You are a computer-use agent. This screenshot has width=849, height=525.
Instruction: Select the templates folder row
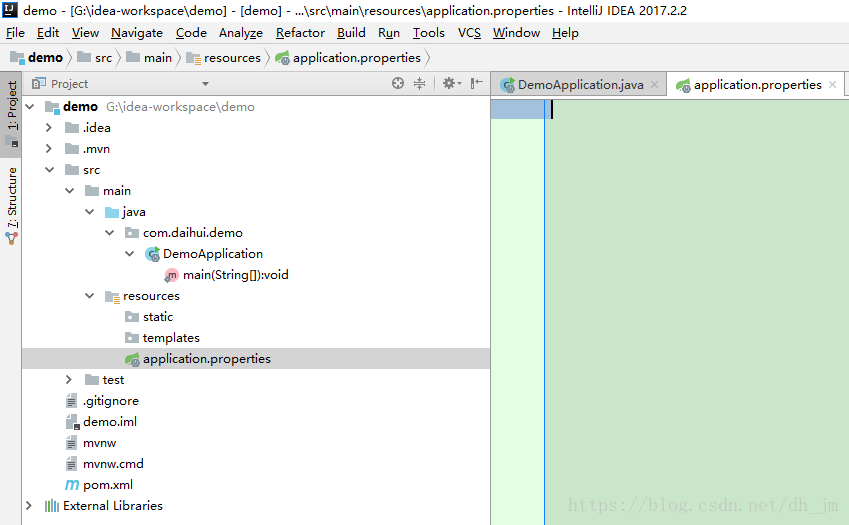click(256, 338)
